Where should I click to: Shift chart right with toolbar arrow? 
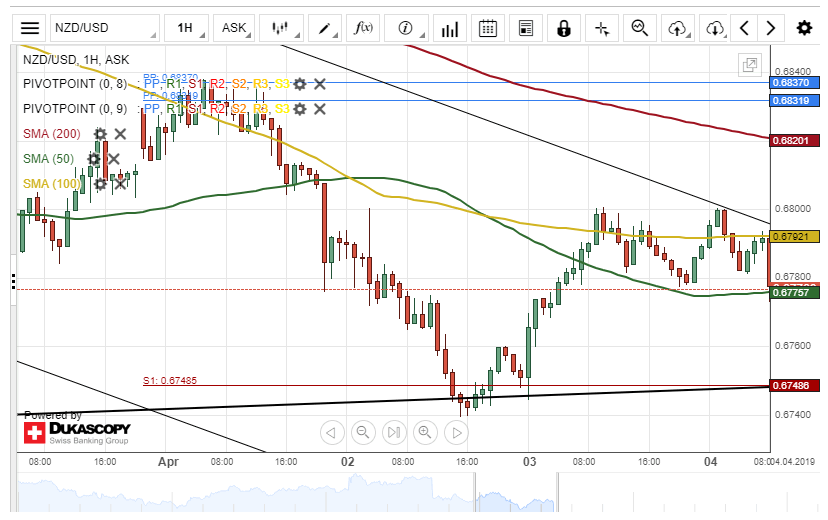click(770, 28)
